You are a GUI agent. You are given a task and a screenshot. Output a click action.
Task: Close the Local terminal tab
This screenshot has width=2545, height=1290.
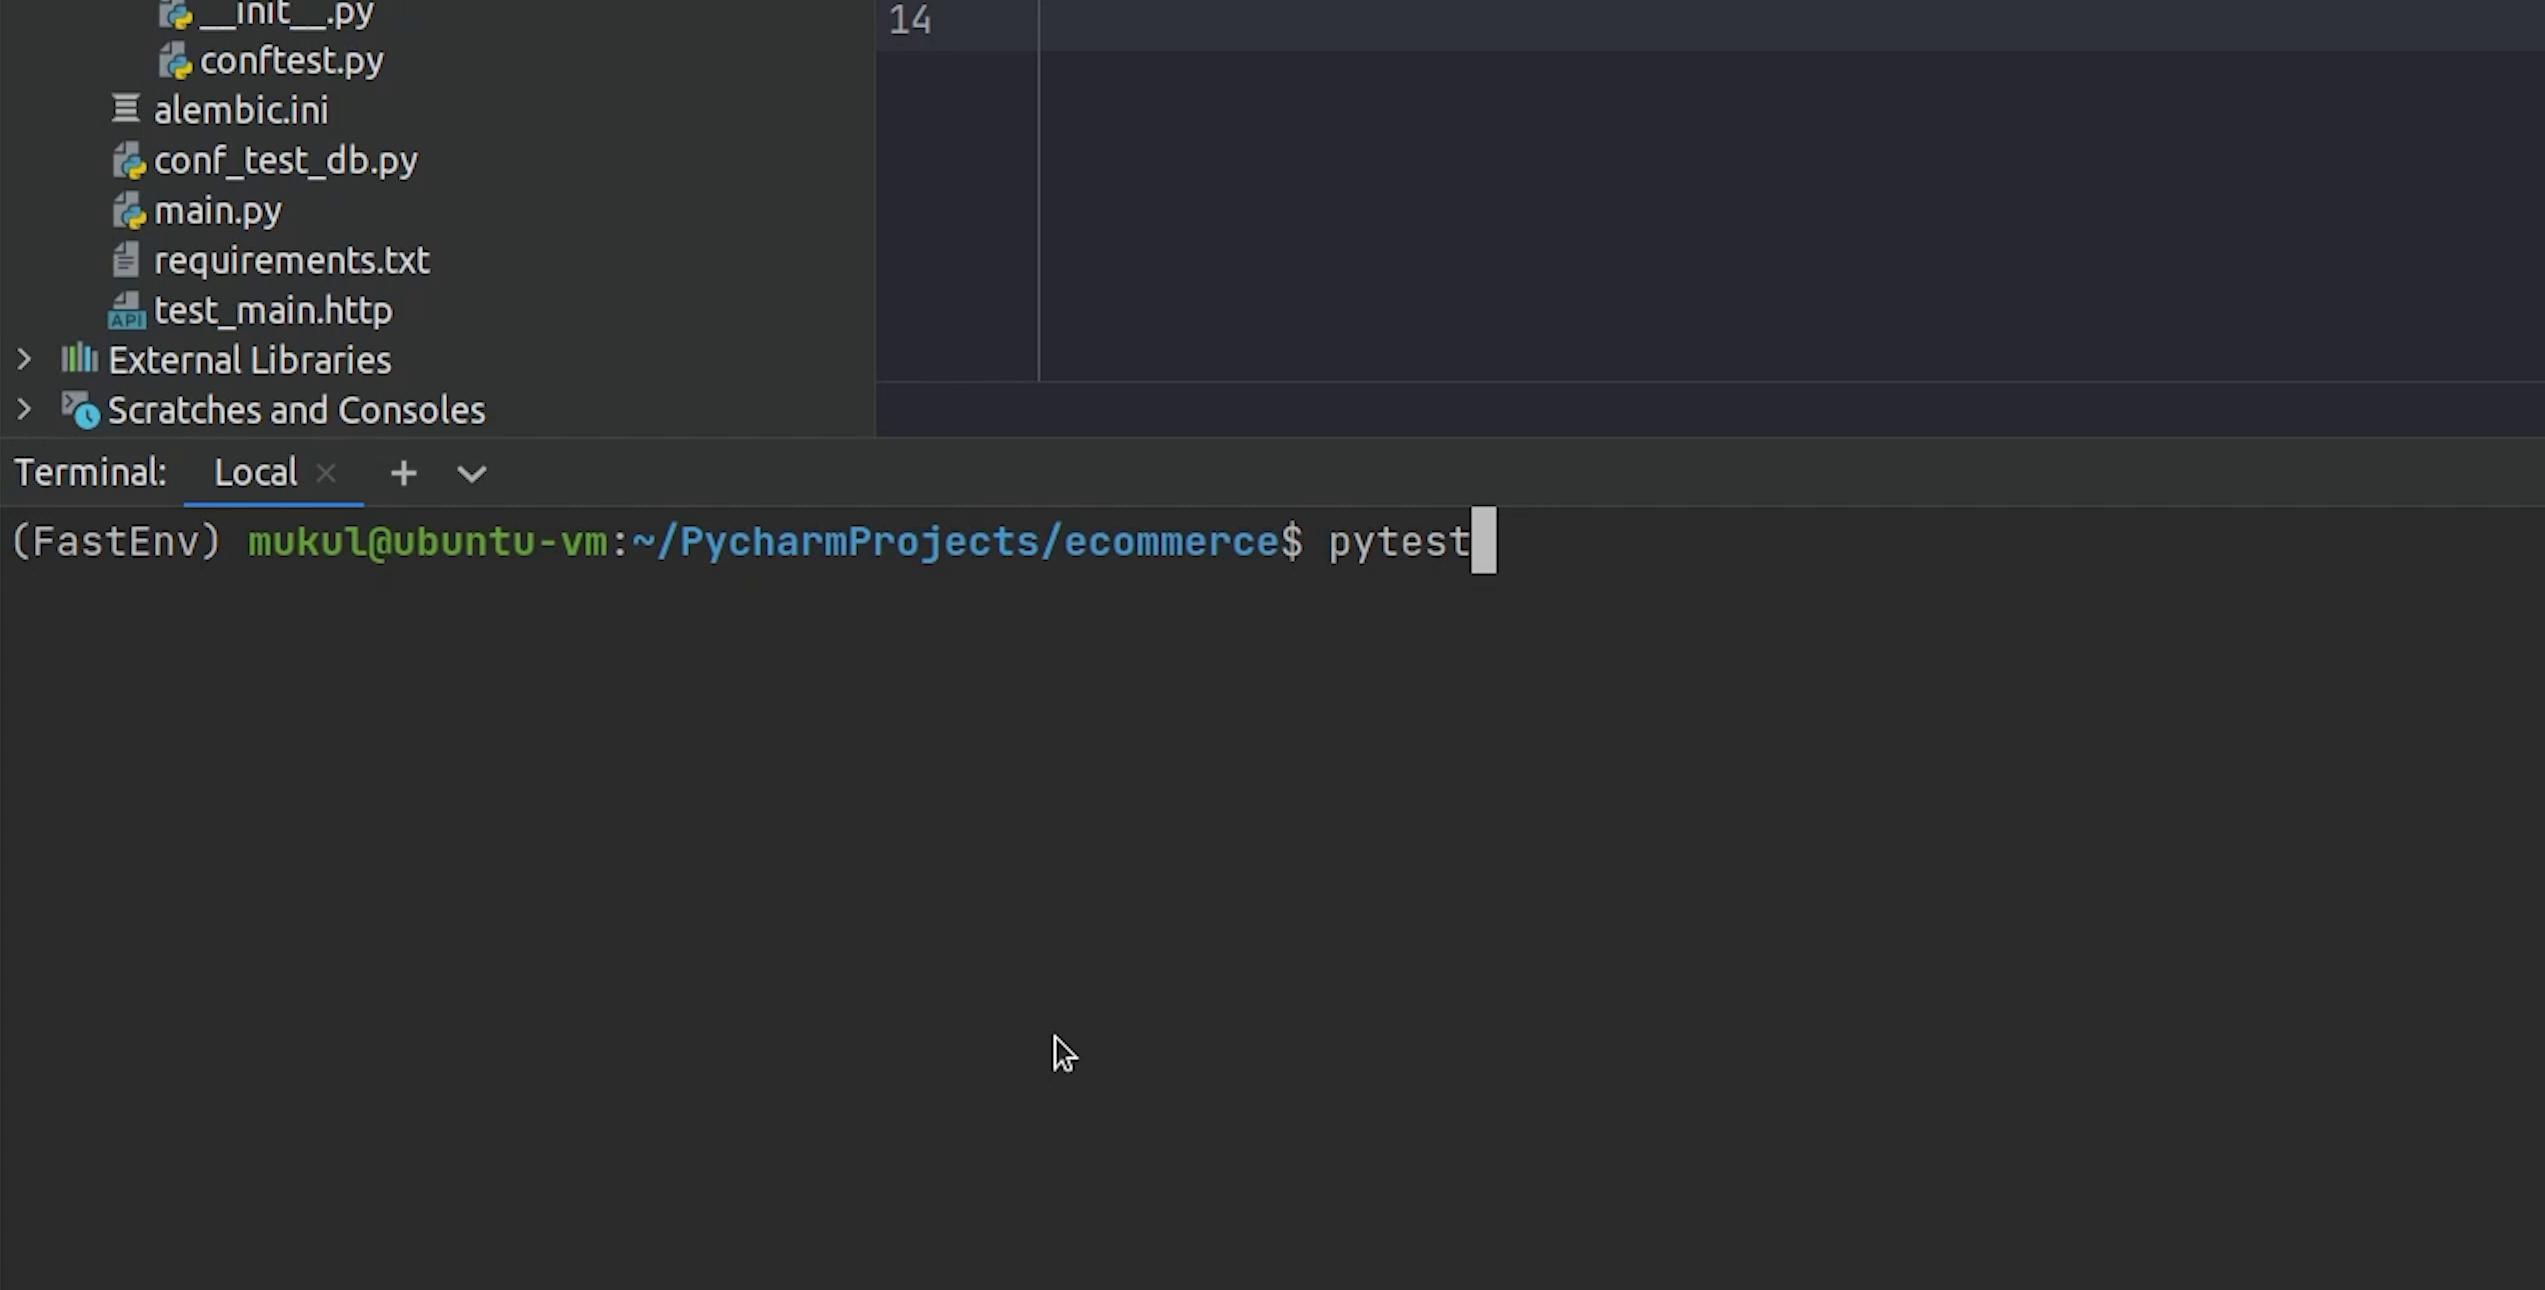(327, 472)
